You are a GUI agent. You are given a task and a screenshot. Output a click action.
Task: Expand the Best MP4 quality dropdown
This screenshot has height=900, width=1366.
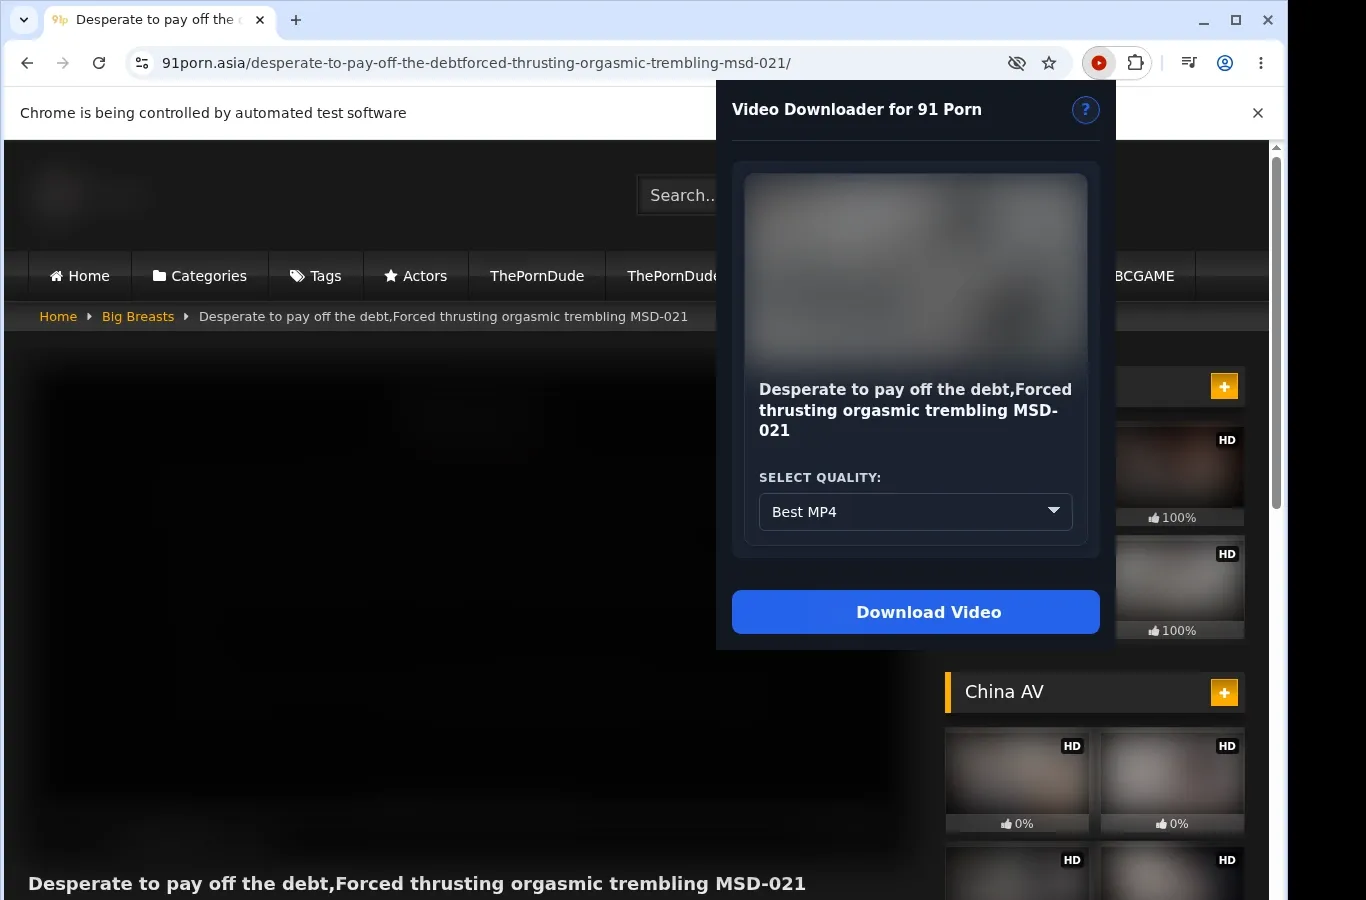coord(915,512)
